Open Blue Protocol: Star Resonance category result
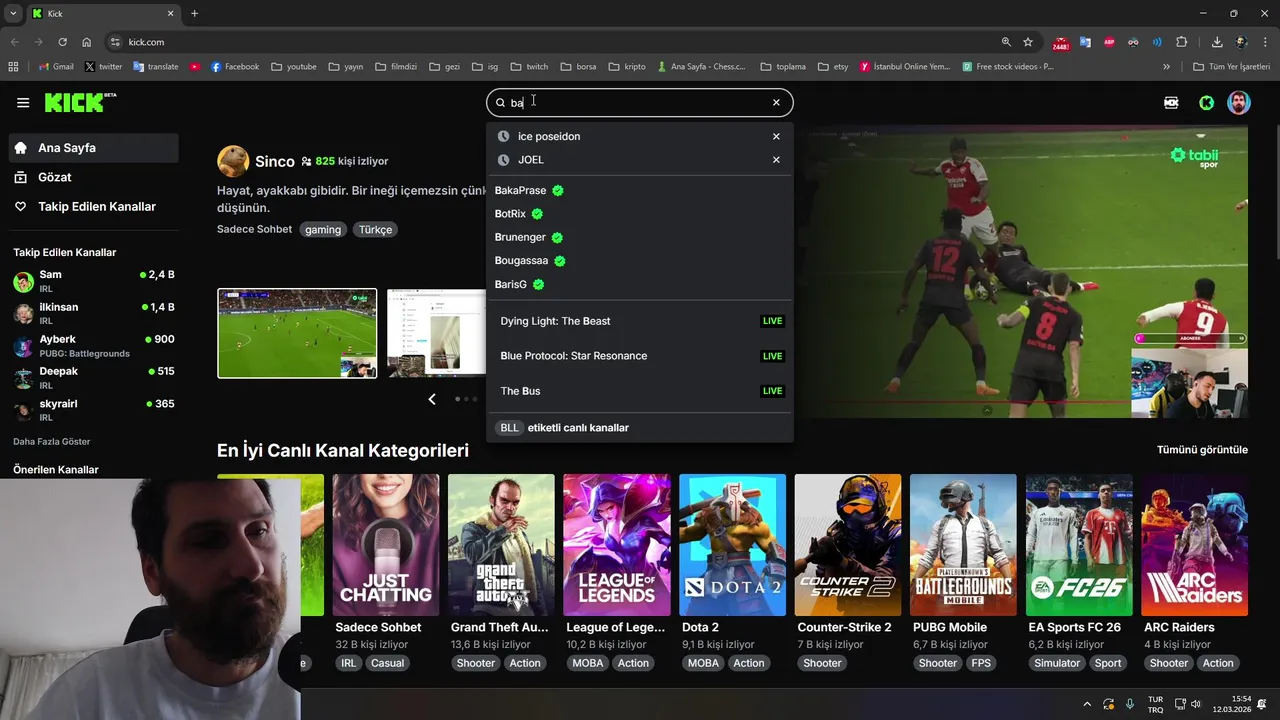 640,356
